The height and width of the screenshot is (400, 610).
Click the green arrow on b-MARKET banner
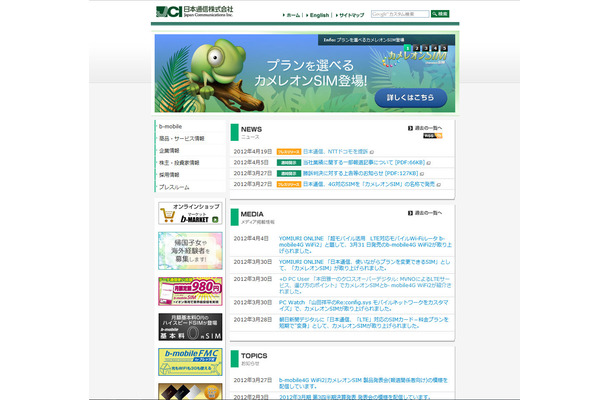pyautogui.click(x=215, y=220)
